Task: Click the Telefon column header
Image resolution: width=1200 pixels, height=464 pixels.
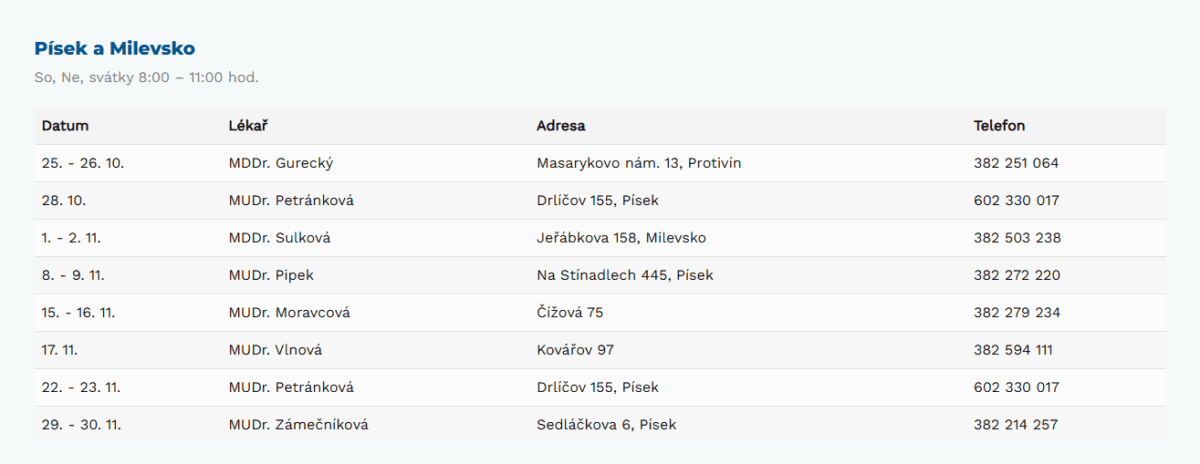Action: point(999,126)
